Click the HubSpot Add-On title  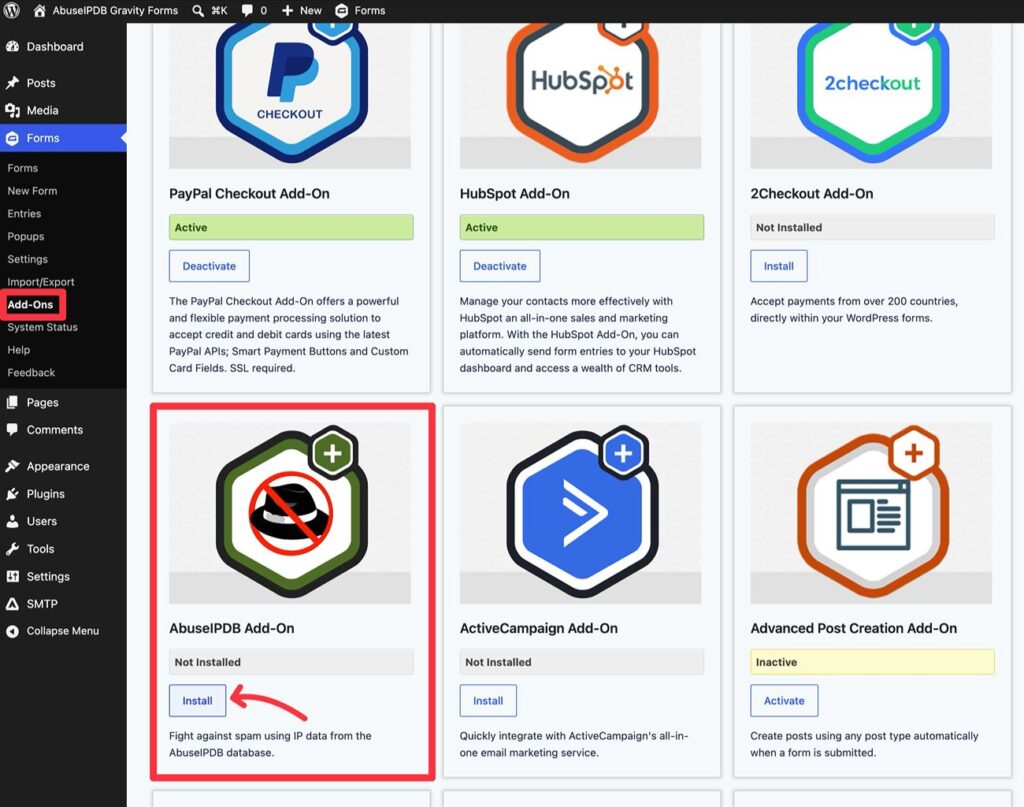point(515,194)
